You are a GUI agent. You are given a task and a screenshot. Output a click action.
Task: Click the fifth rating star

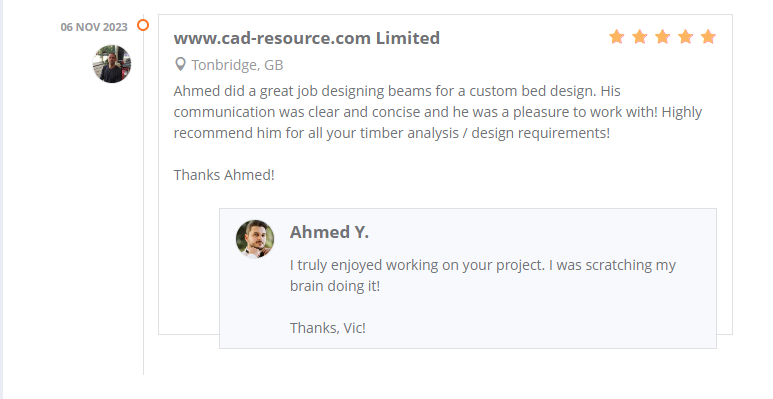click(708, 37)
